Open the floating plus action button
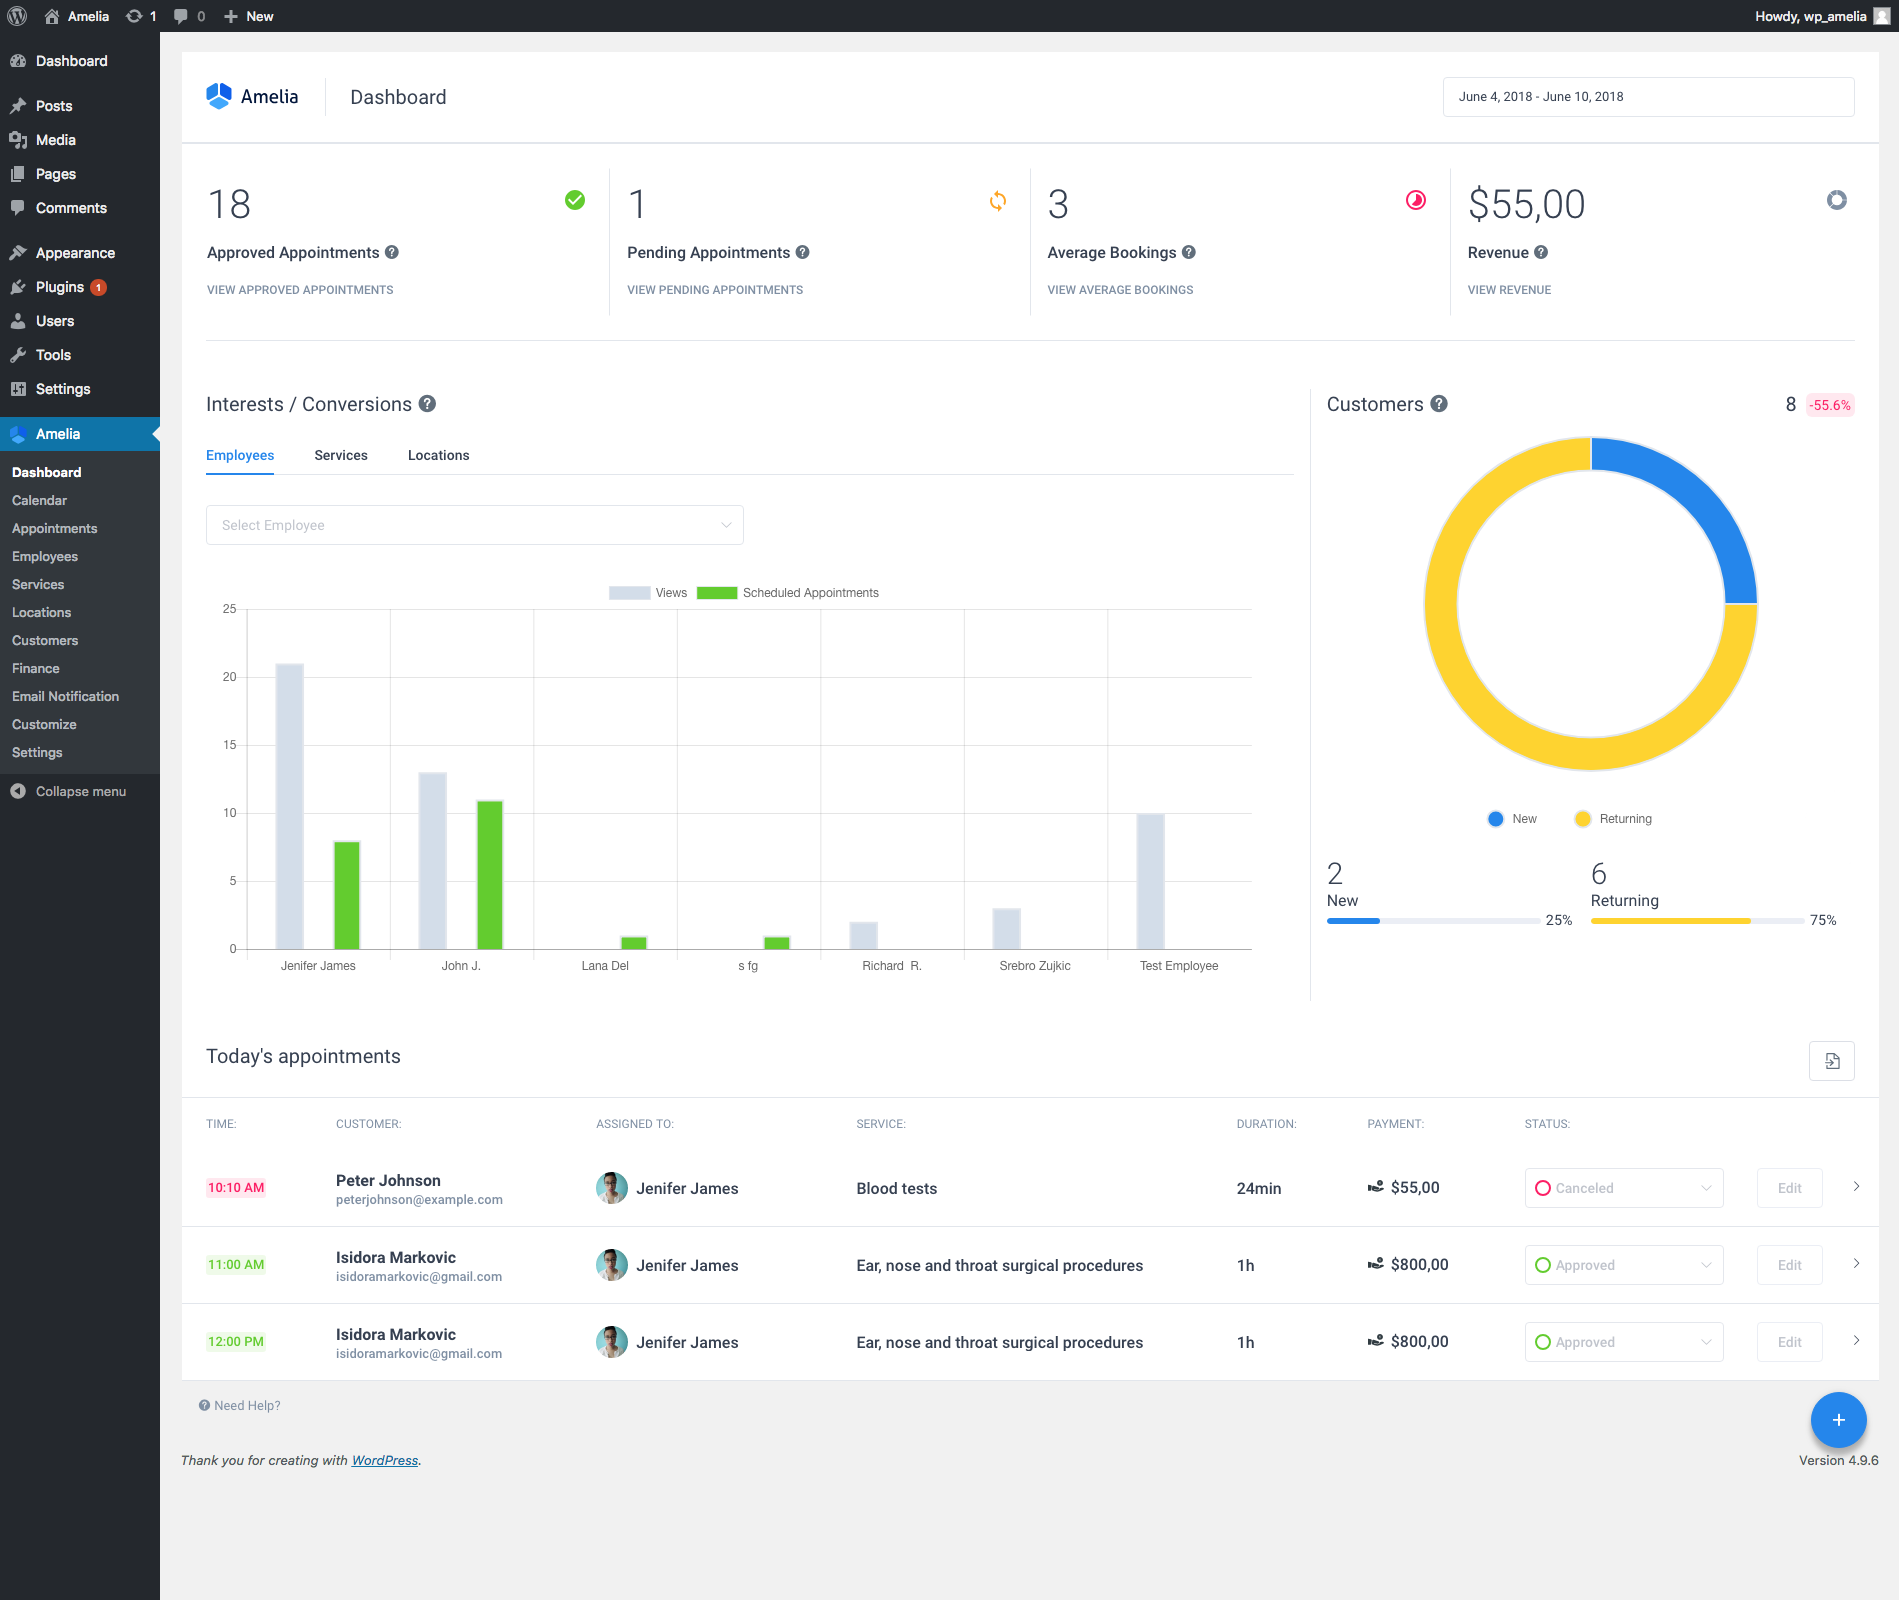The width and height of the screenshot is (1899, 1600). tap(1838, 1420)
